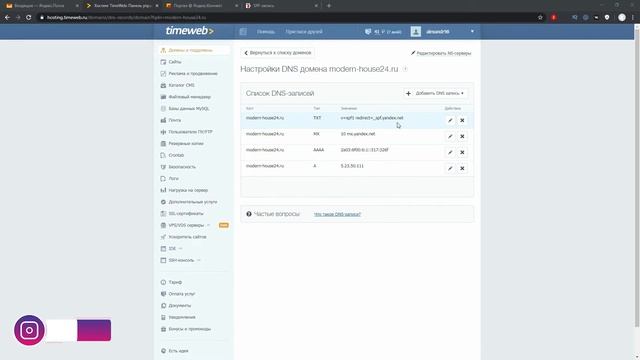Open Файловый менеджер
The image size is (640, 360).
tap(189, 97)
